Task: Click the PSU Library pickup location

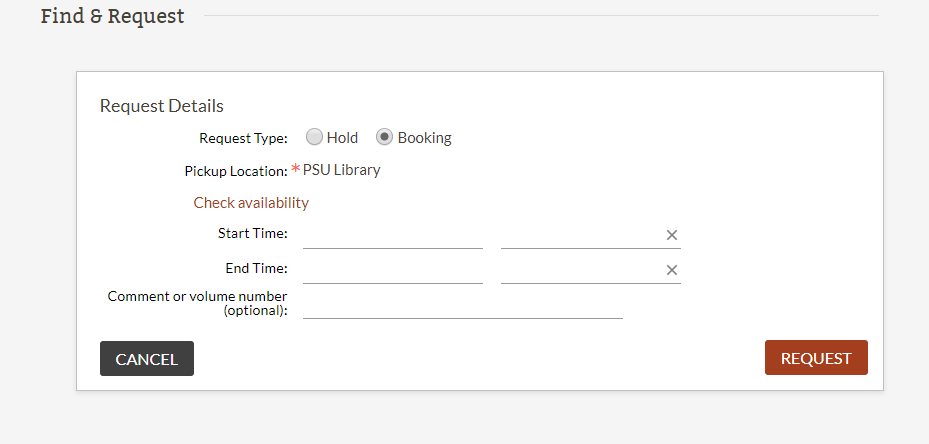Action: 341,170
